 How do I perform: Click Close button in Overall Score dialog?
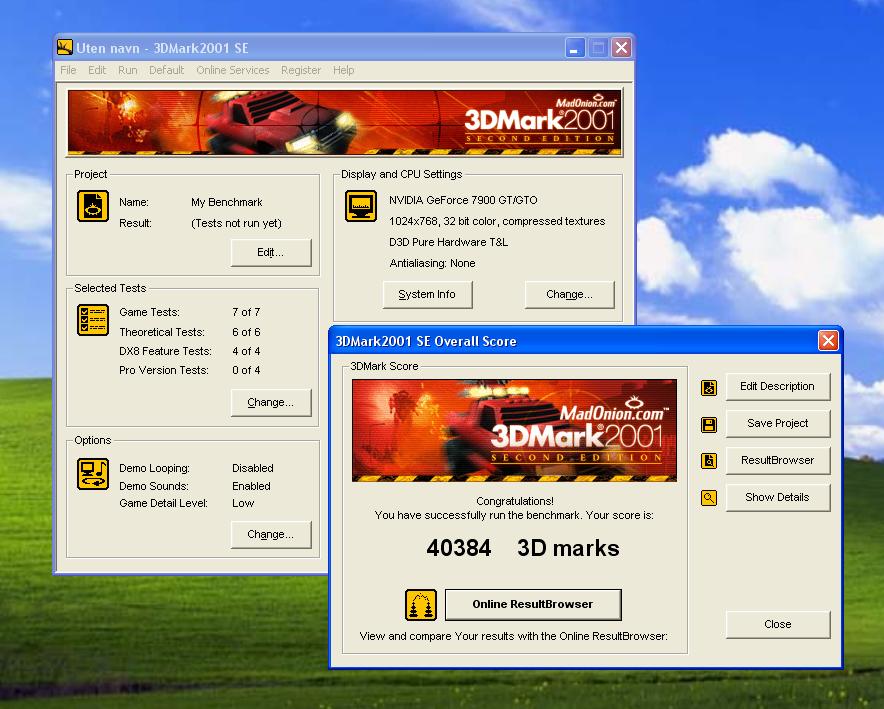click(777, 624)
